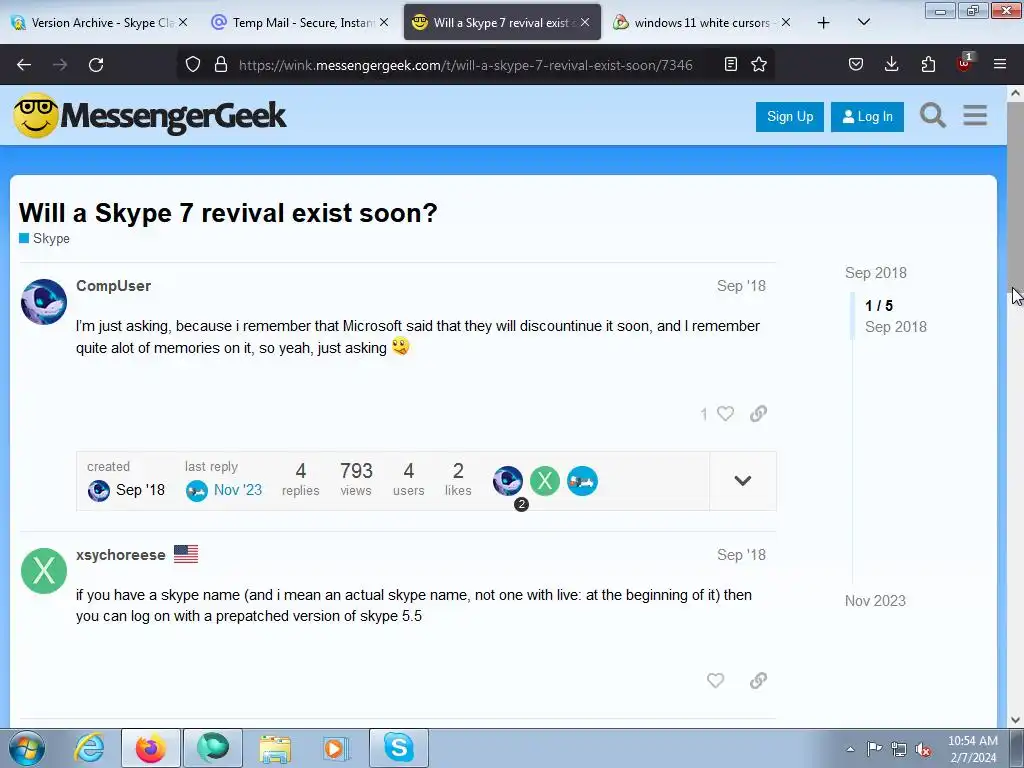Image resolution: width=1024 pixels, height=768 pixels.
Task: Open media player taskbar icon
Action: tap(336, 748)
